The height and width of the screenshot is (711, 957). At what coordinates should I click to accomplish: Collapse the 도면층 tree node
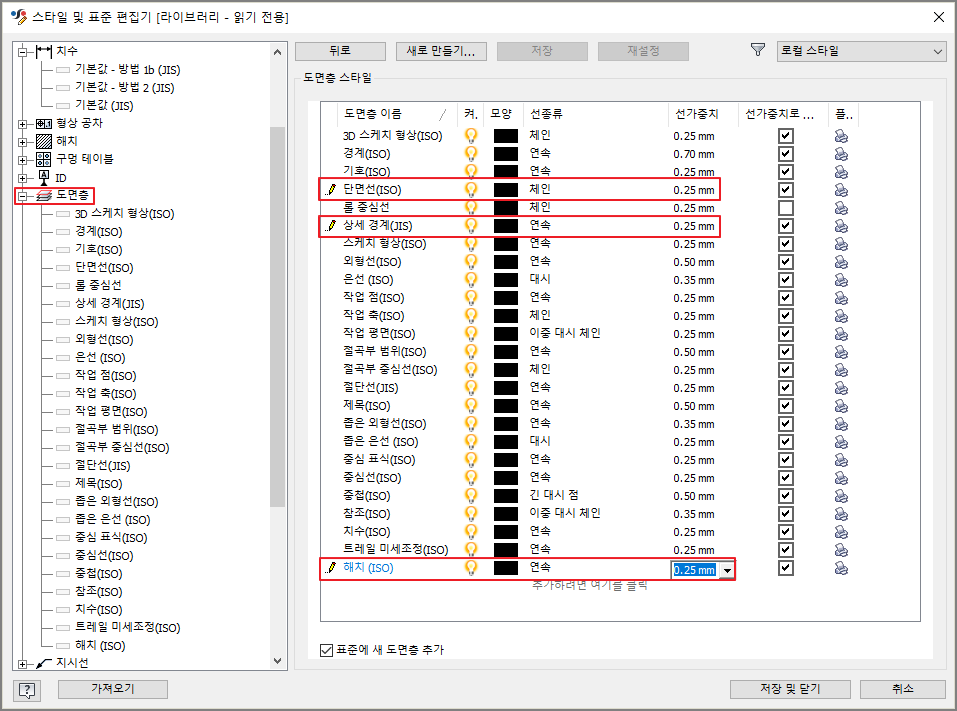point(23,196)
